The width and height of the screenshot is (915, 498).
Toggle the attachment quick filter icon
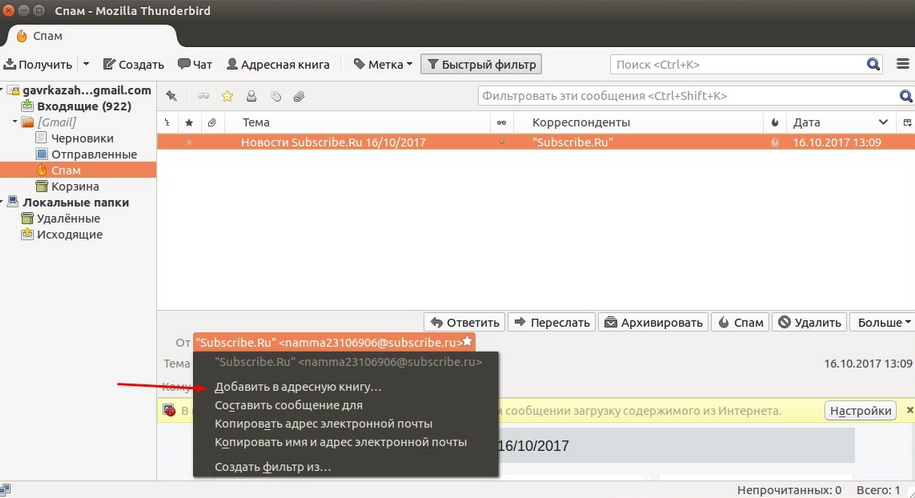point(299,96)
